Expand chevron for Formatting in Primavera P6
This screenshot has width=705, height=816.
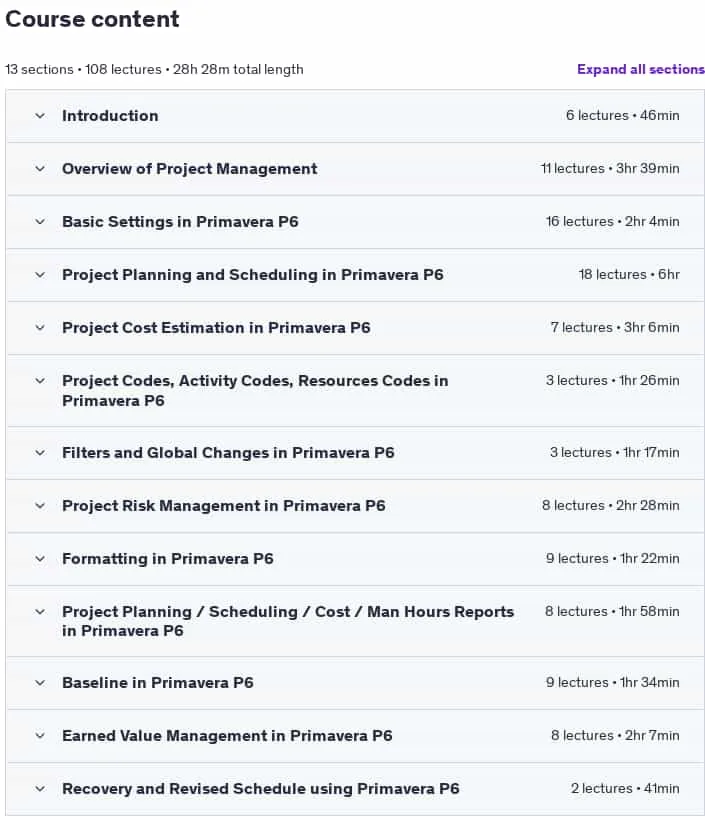tap(40, 559)
